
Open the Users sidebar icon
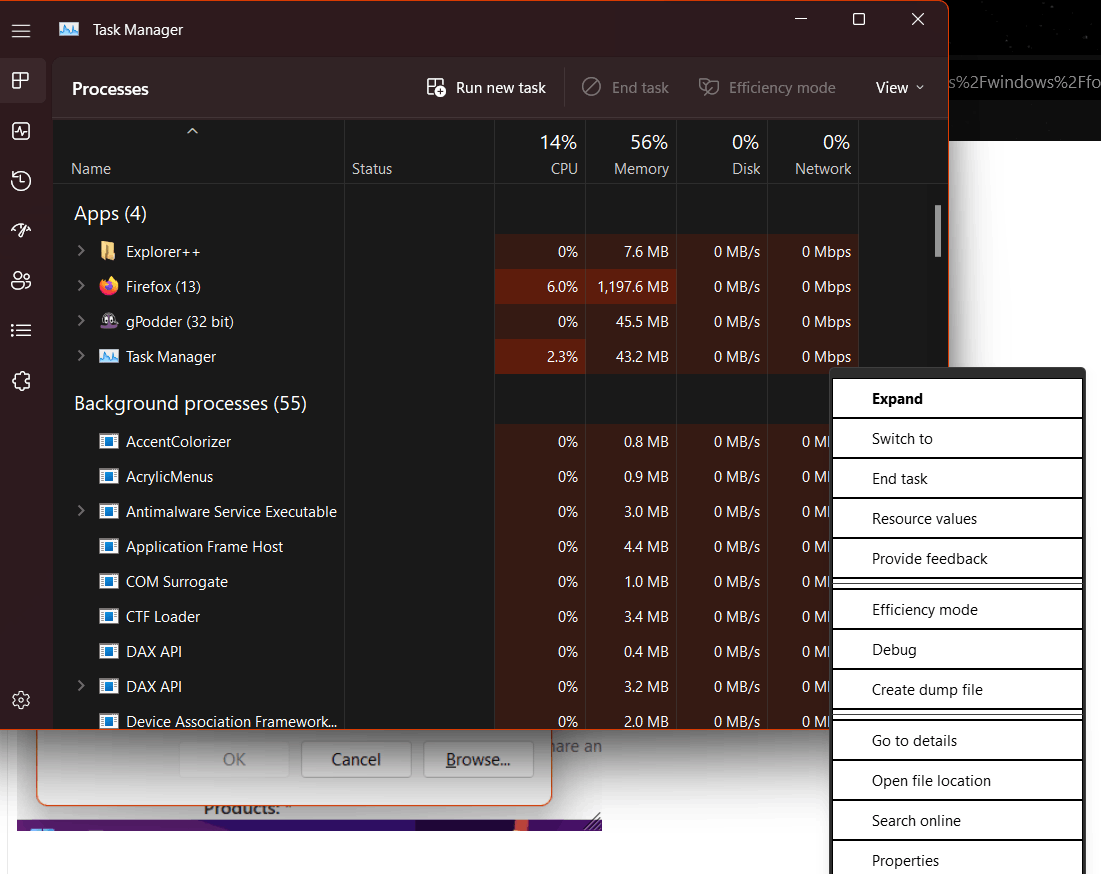pos(21,281)
